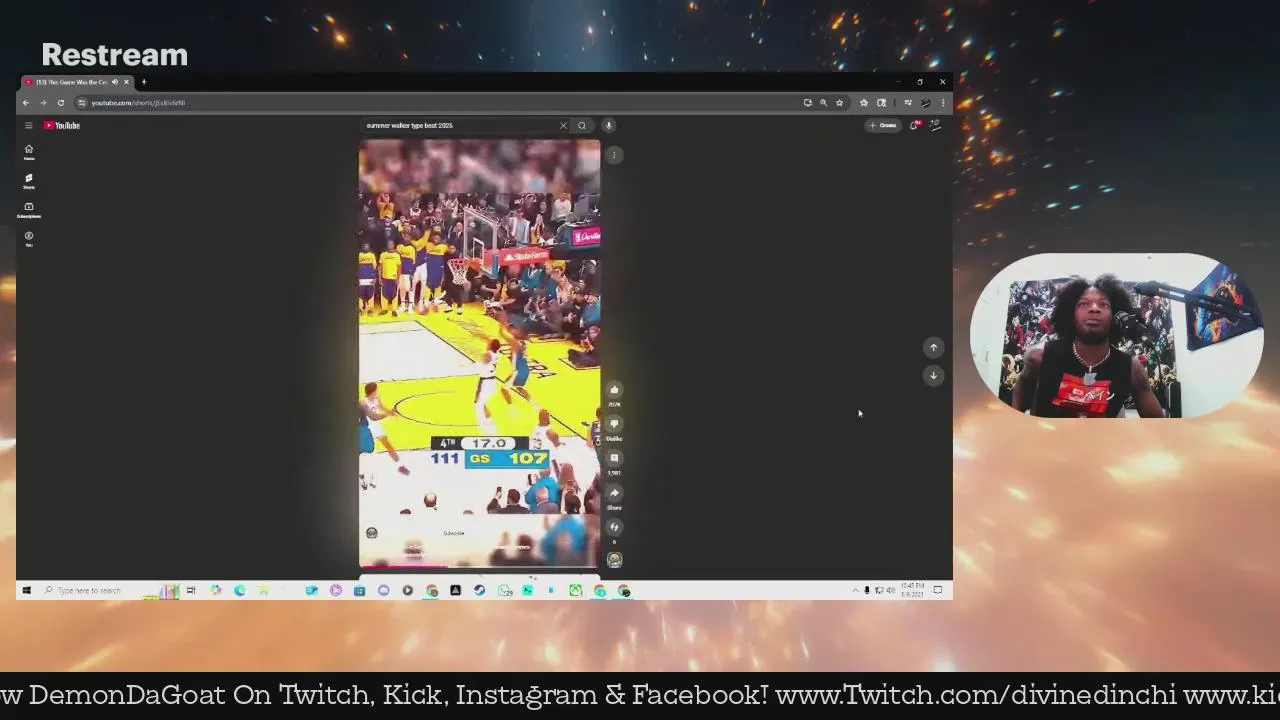The width and height of the screenshot is (1280, 720).
Task: Open YouTube notifications bell
Action: click(914, 126)
